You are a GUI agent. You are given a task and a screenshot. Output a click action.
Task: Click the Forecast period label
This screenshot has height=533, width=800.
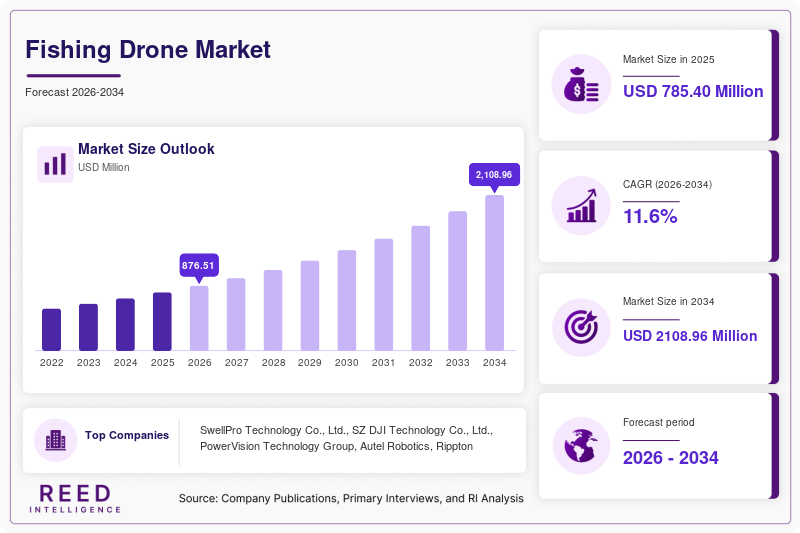coord(659,422)
